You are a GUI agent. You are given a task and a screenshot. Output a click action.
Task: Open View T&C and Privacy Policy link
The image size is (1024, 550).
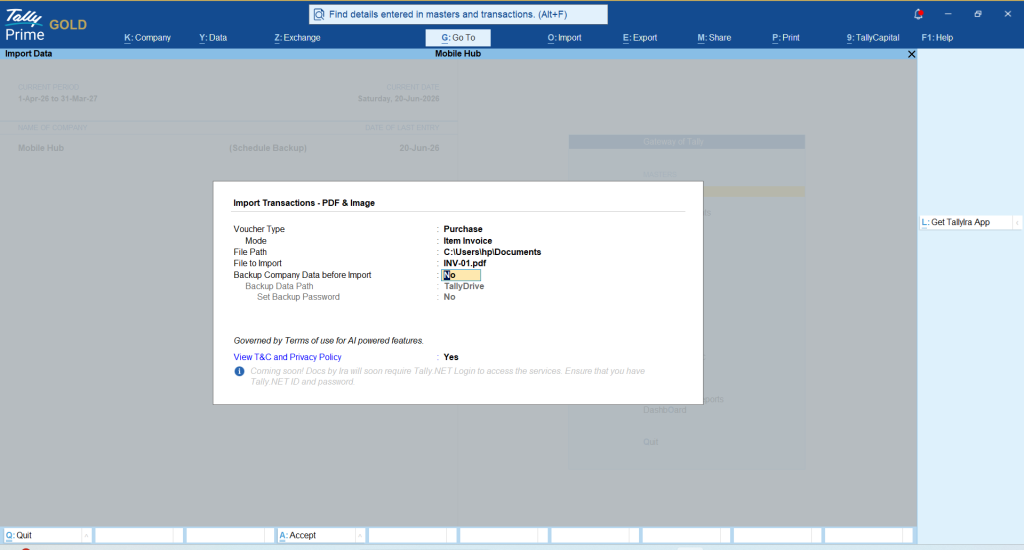click(x=287, y=357)
